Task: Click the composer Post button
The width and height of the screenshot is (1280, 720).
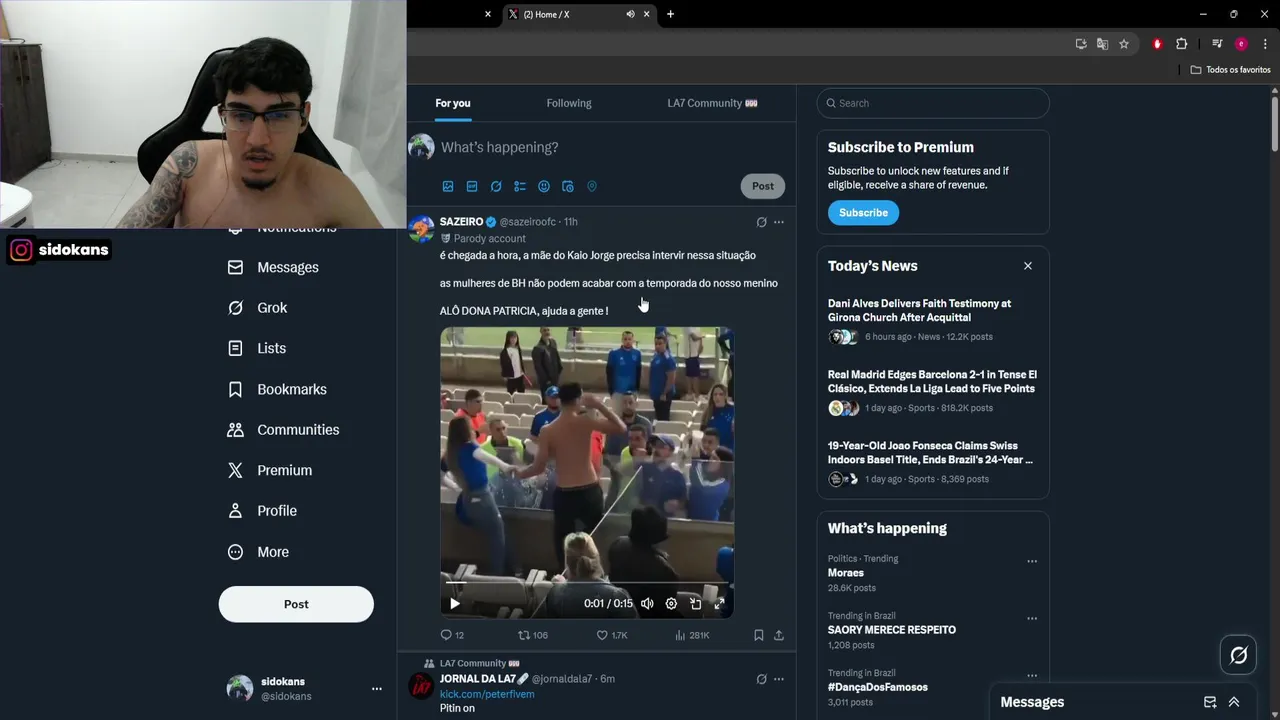Action: (763, 186)
